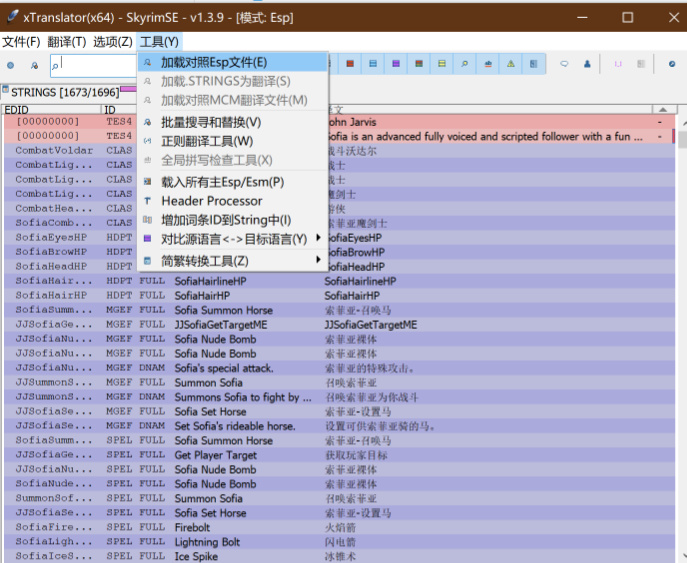The width and height of the screenshot is (687, 563).
Task: Click the blue compass icon at toolbar end
Action: pos(672,64)
